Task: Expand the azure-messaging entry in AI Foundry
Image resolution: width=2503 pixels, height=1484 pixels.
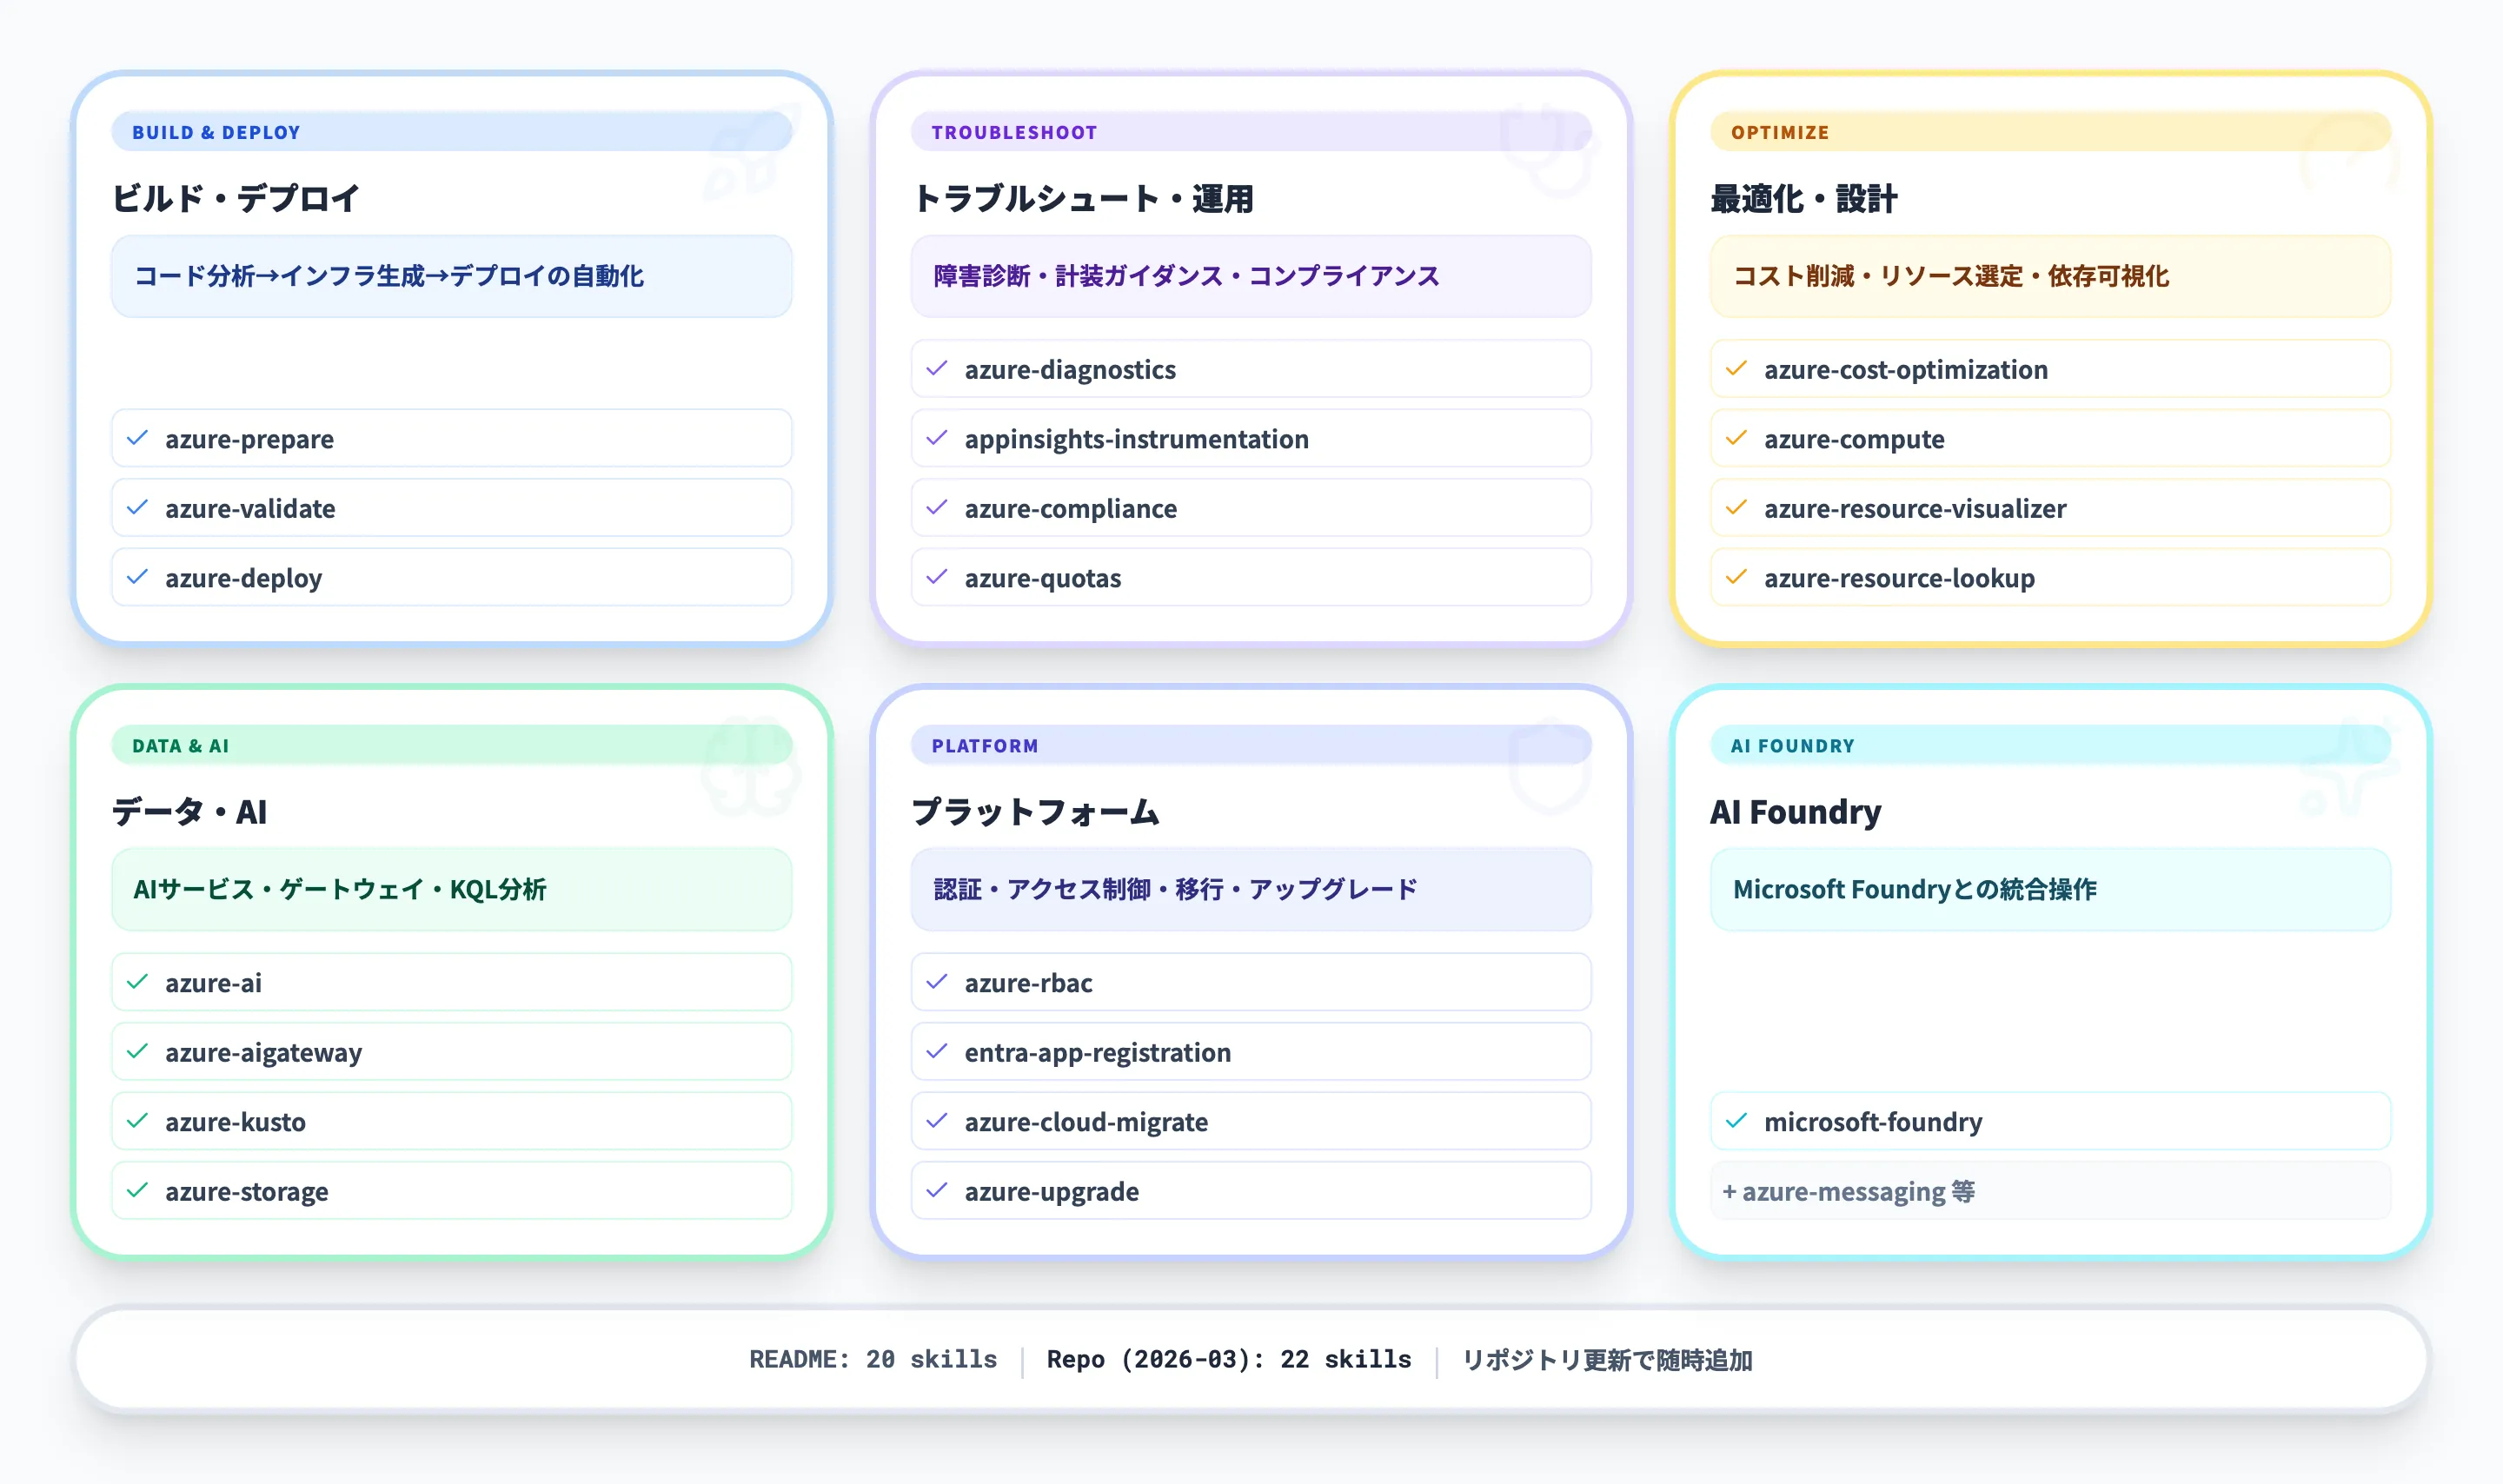Action: pos(1850,1191)
